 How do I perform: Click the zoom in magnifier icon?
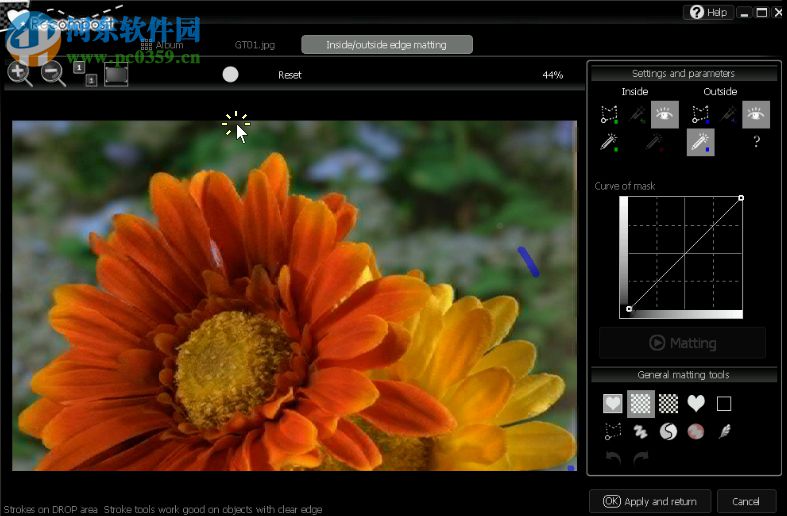point(19,73)
